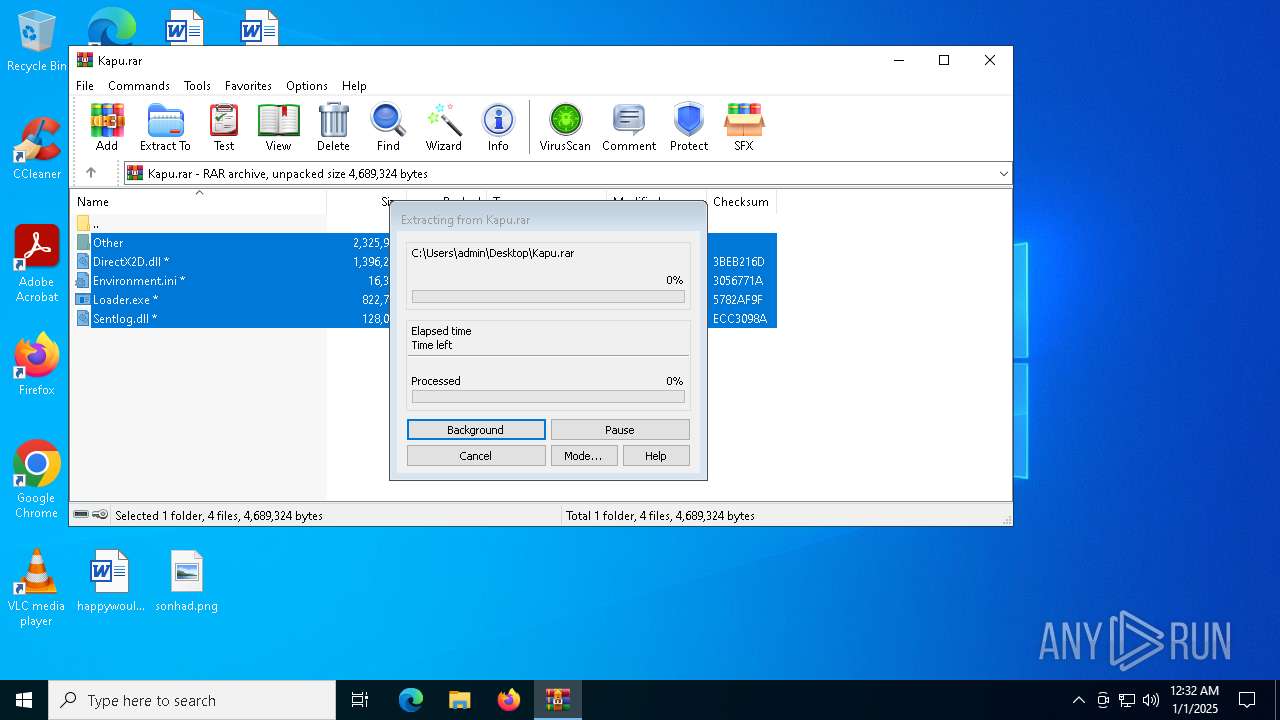This screenshot has width=1280, height=720.
Task: Click the current file progress bar
Action: 548,297
